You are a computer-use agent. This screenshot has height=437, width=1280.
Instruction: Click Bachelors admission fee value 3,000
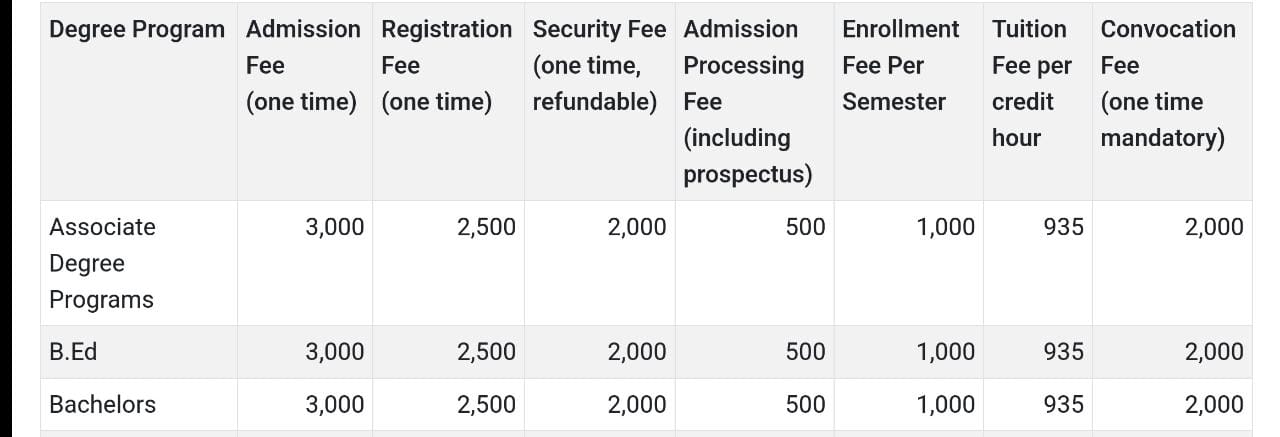coord(335,405)
